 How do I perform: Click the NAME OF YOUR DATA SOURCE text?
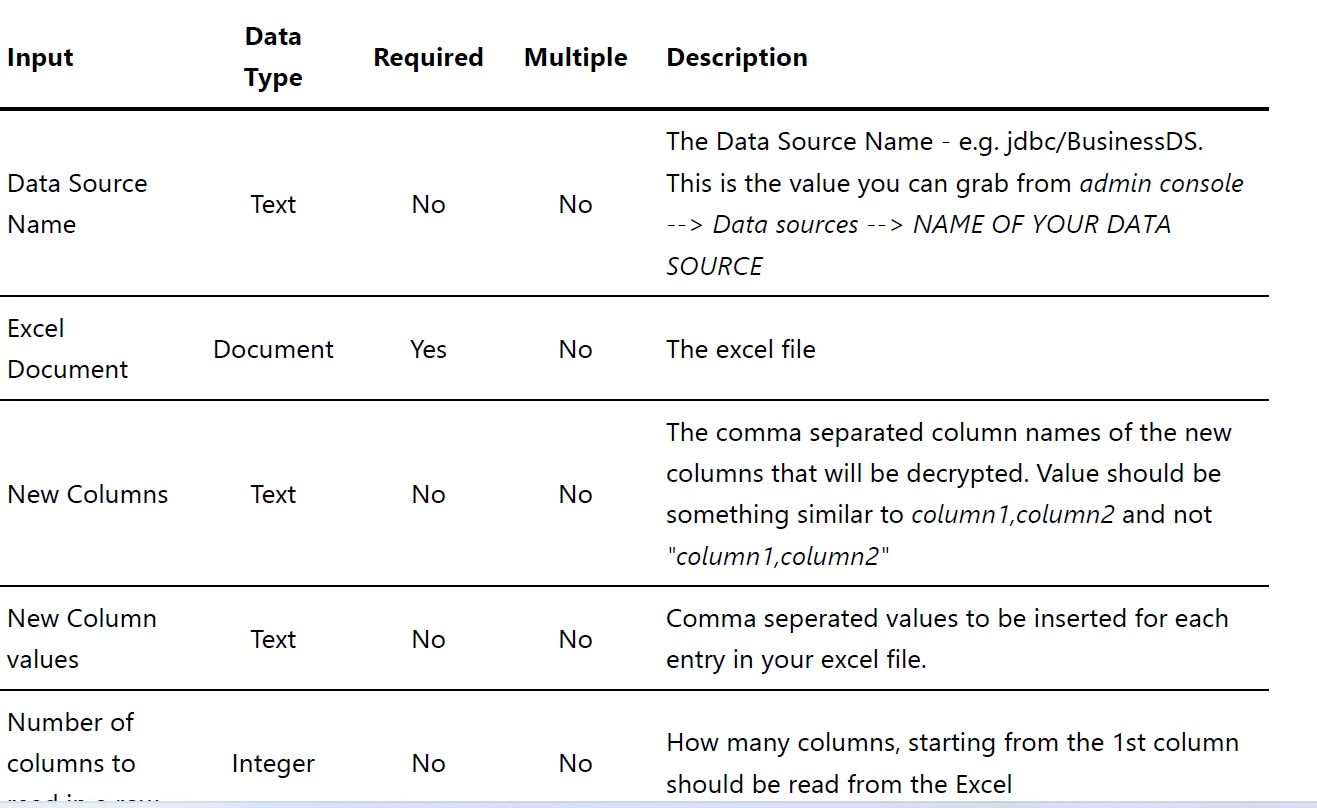click(x=918, y=245)
